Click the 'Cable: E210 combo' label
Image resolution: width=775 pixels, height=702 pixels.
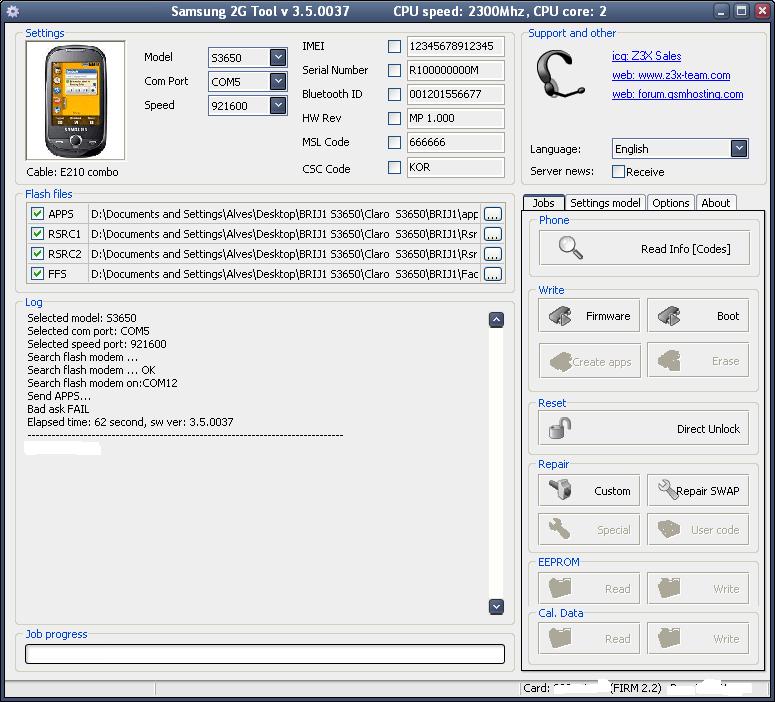73,172
